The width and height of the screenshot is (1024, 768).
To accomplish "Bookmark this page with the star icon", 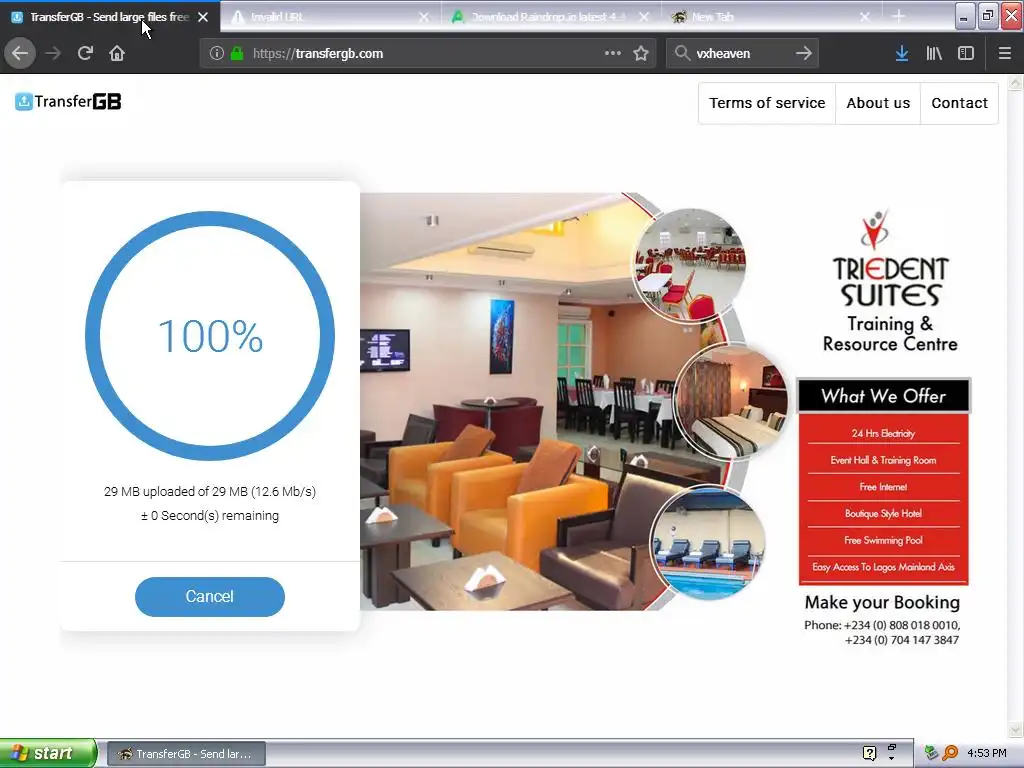I will tap(641, 54).
